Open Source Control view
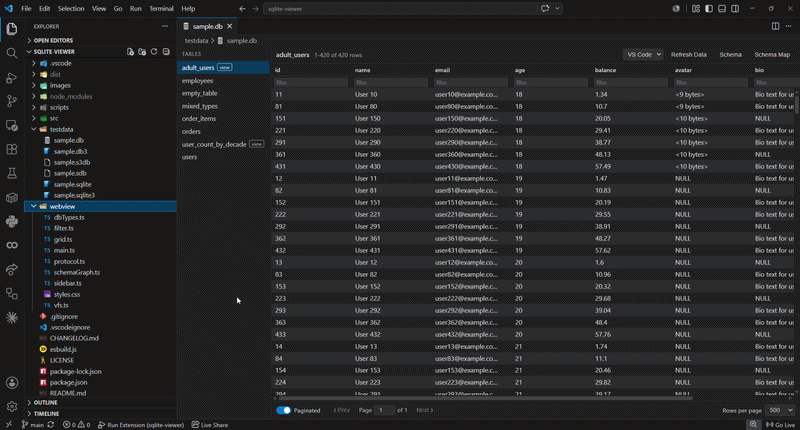This screenshot has width=800, height=430. point(12,101)
